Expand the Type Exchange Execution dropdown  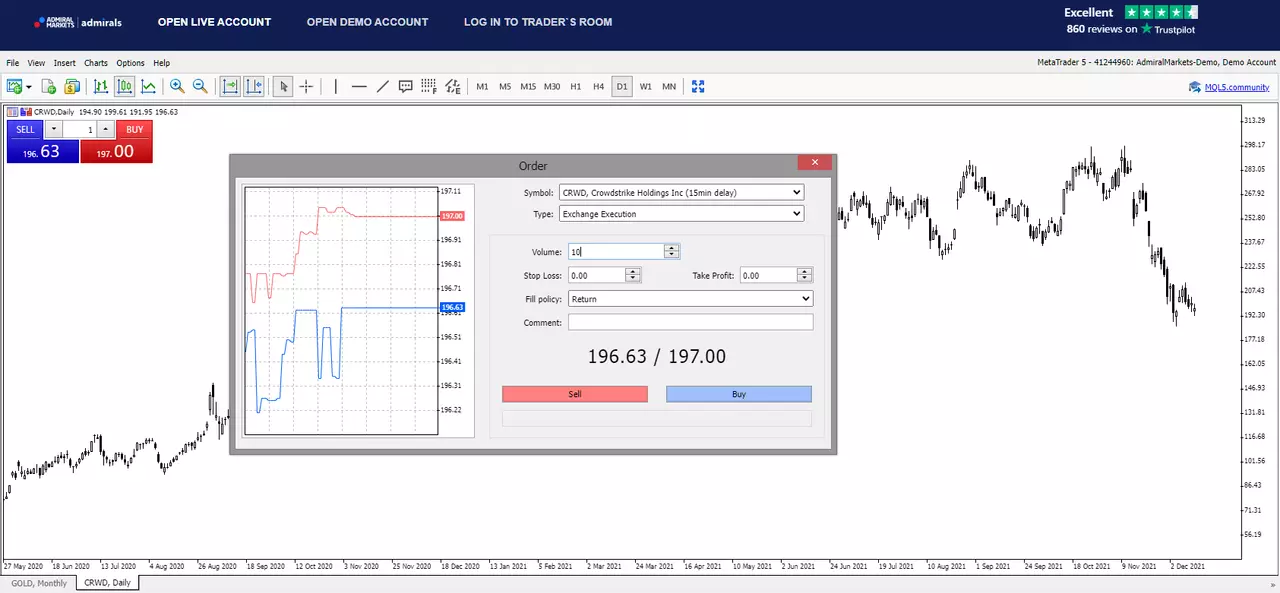coord(681,214)
